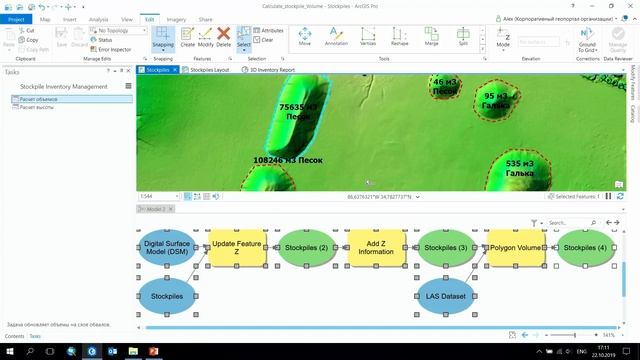The image size is (640, 360).
Task: Open the Windows Start menu
Action: [10, 351]
